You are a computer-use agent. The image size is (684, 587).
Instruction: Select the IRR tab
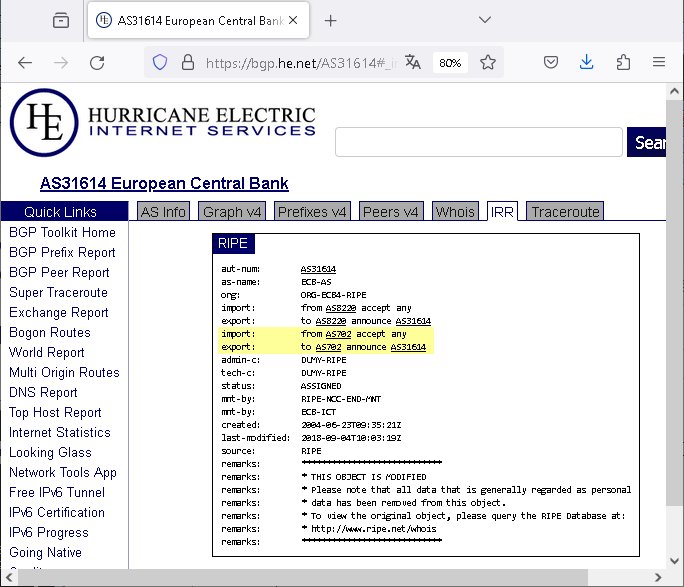pos(502,212)
